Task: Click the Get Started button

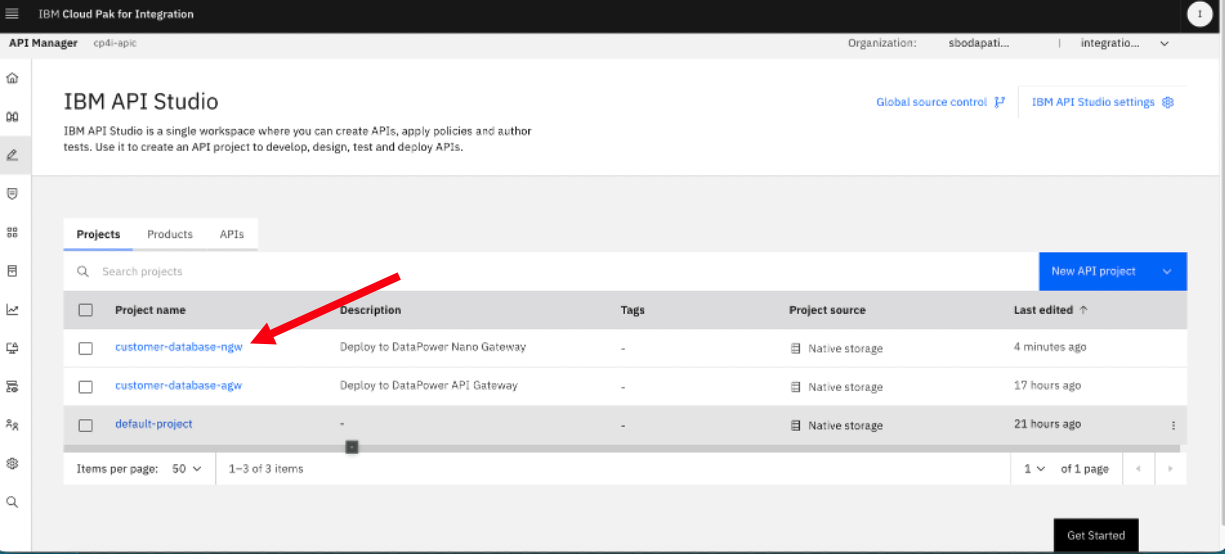Action: (1096, 535)
